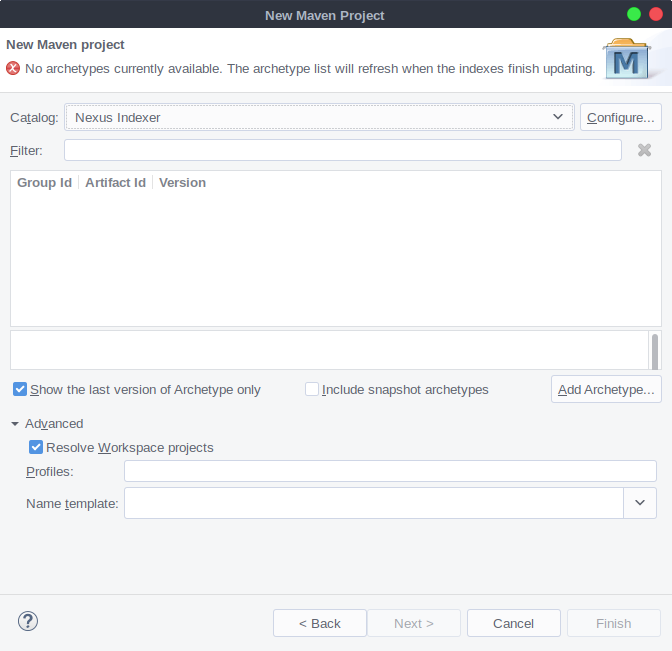This screenshot has width=672, height=651.
Task: Click the green maximize window button
Action: click(x=633, y=14)
